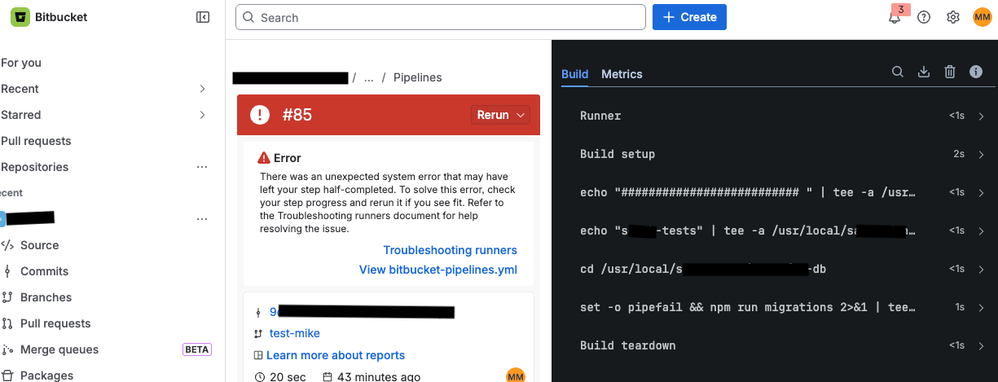The image size is (998, 382).
Task: Open Commits in the repository menu
Action: 45,271
